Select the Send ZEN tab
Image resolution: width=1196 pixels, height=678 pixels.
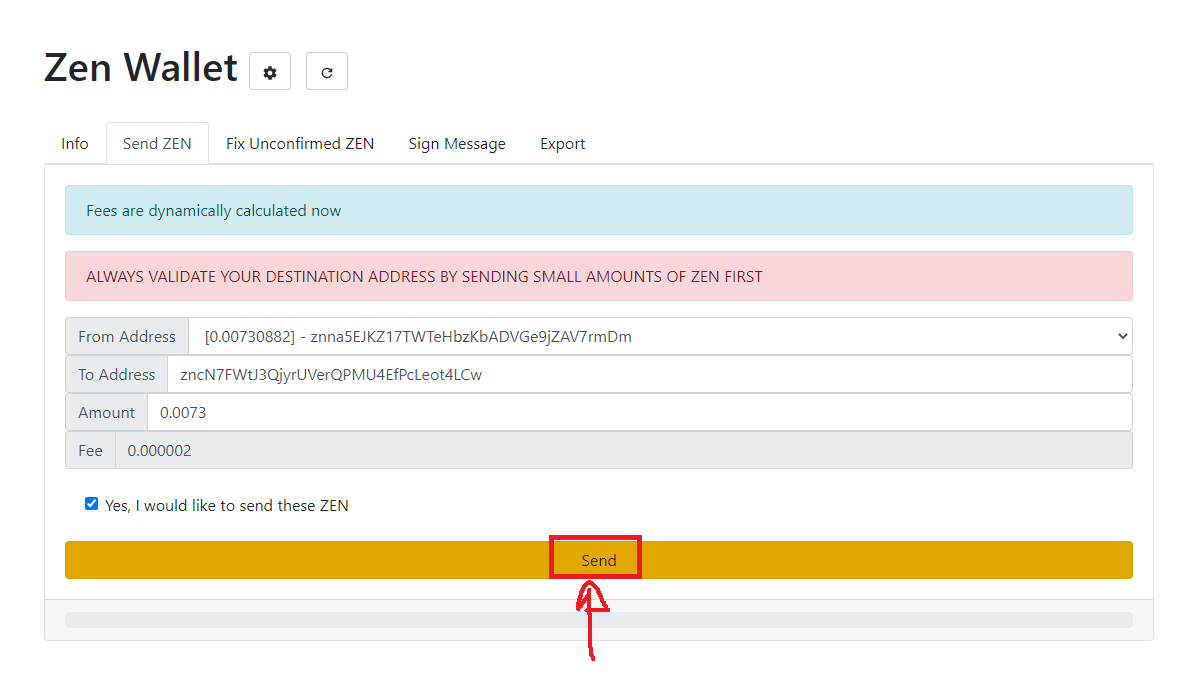tap(157, 143)
